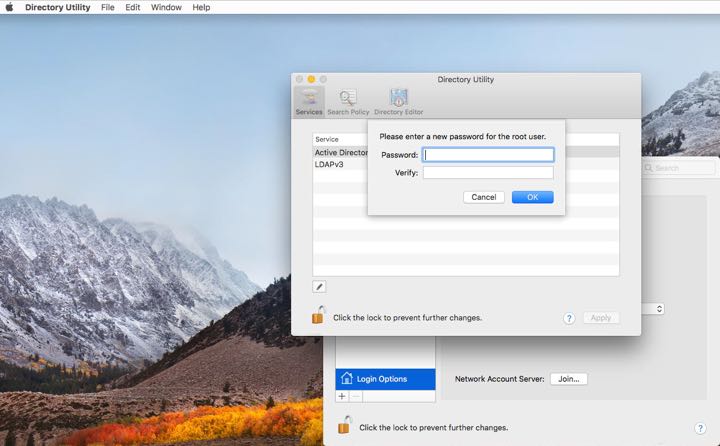Click into the Verify password field
Image resolution: width=720 pixels, height=446 pixels.
pyautogui.click(x=488, y=173)
